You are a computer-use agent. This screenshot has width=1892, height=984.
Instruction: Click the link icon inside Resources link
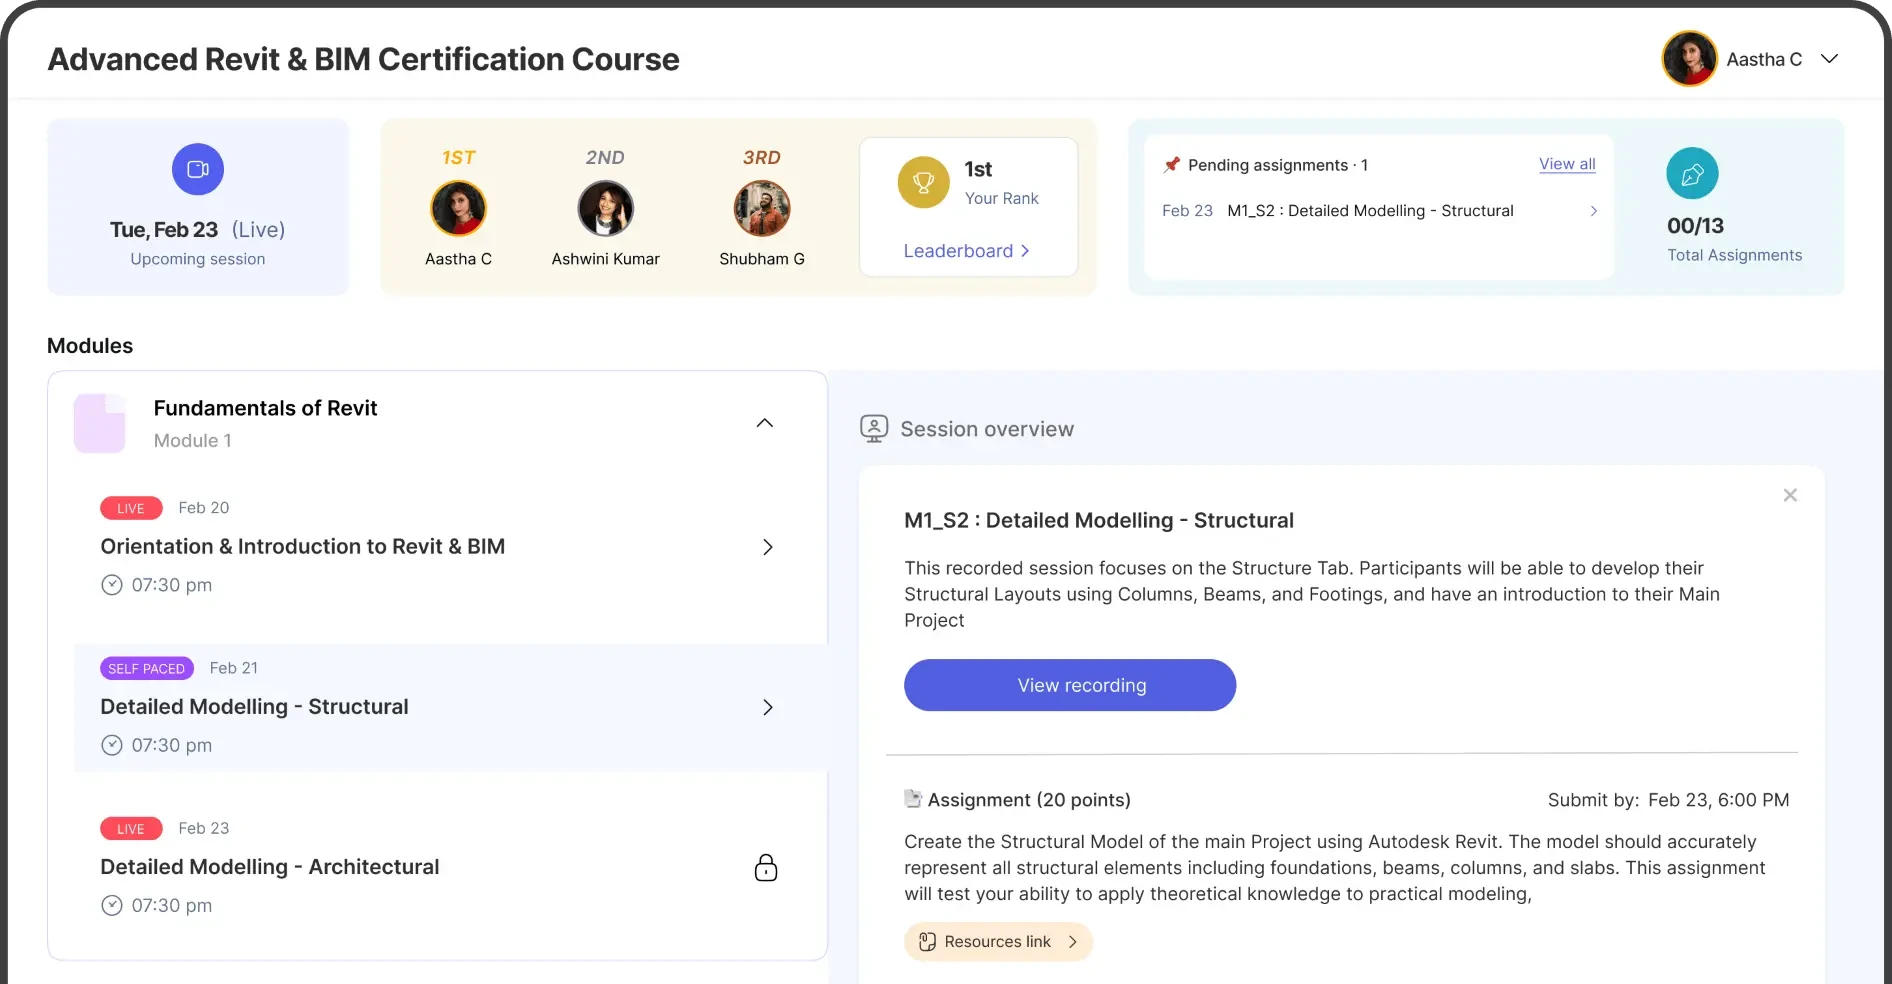click(x=927, y=942)
